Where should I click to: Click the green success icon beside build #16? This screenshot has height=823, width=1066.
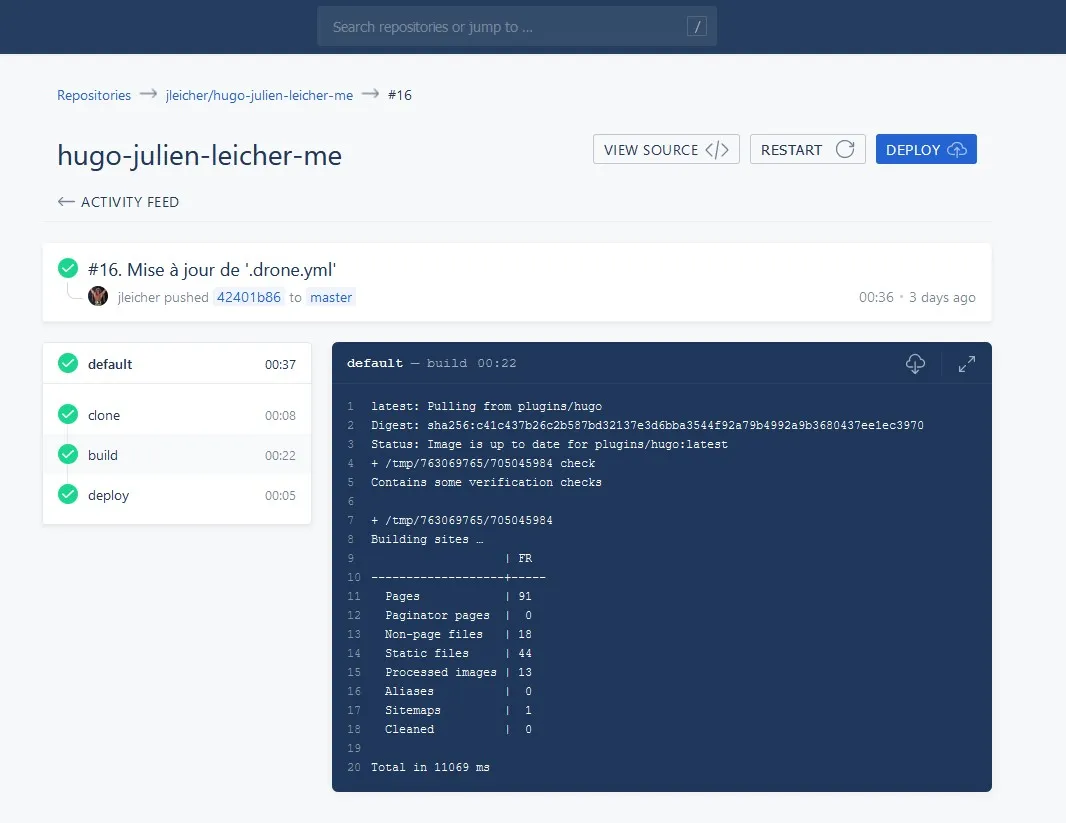tap(68, 268)
